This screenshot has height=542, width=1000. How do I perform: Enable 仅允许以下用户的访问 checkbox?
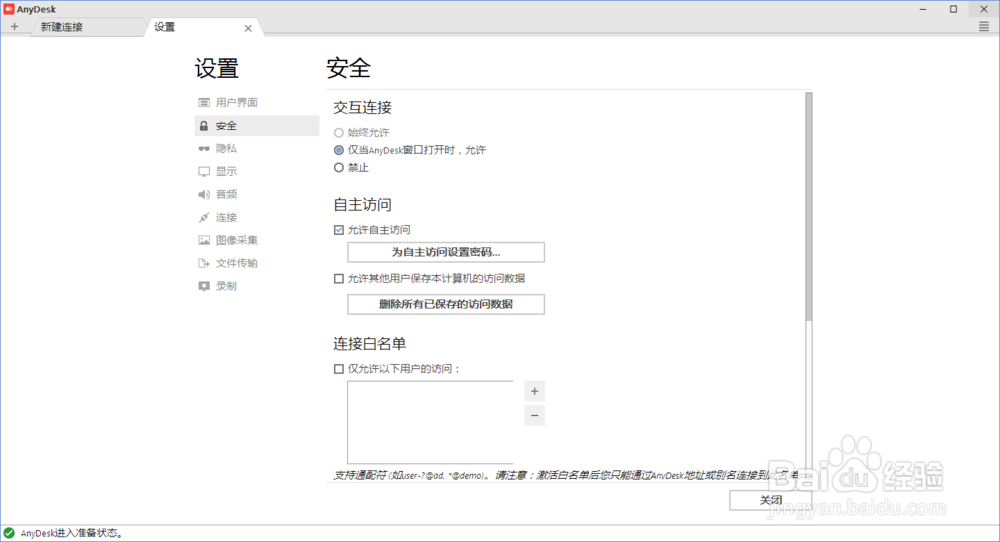(339, 369)
